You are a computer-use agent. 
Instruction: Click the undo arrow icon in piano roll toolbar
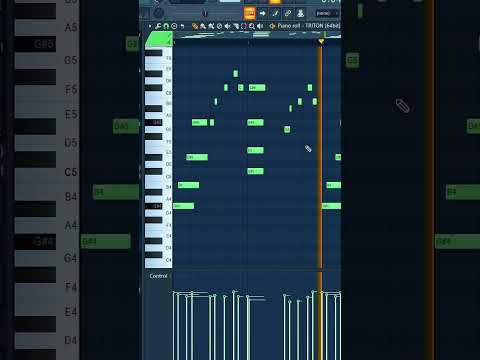tap(182, 26)
